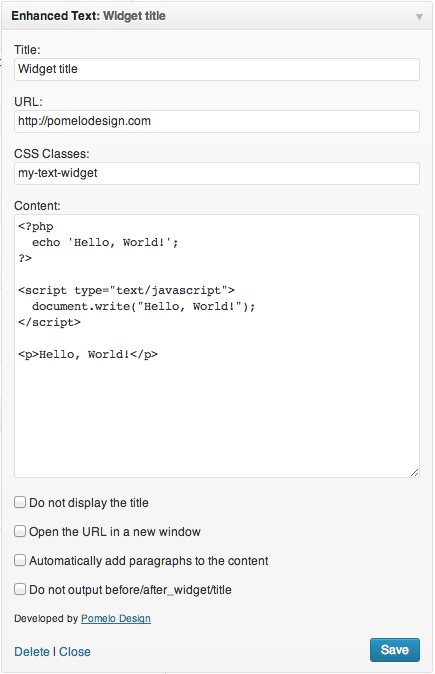435x674 pixels.
Task: Click inside the Content textarea
Action: 217,346
